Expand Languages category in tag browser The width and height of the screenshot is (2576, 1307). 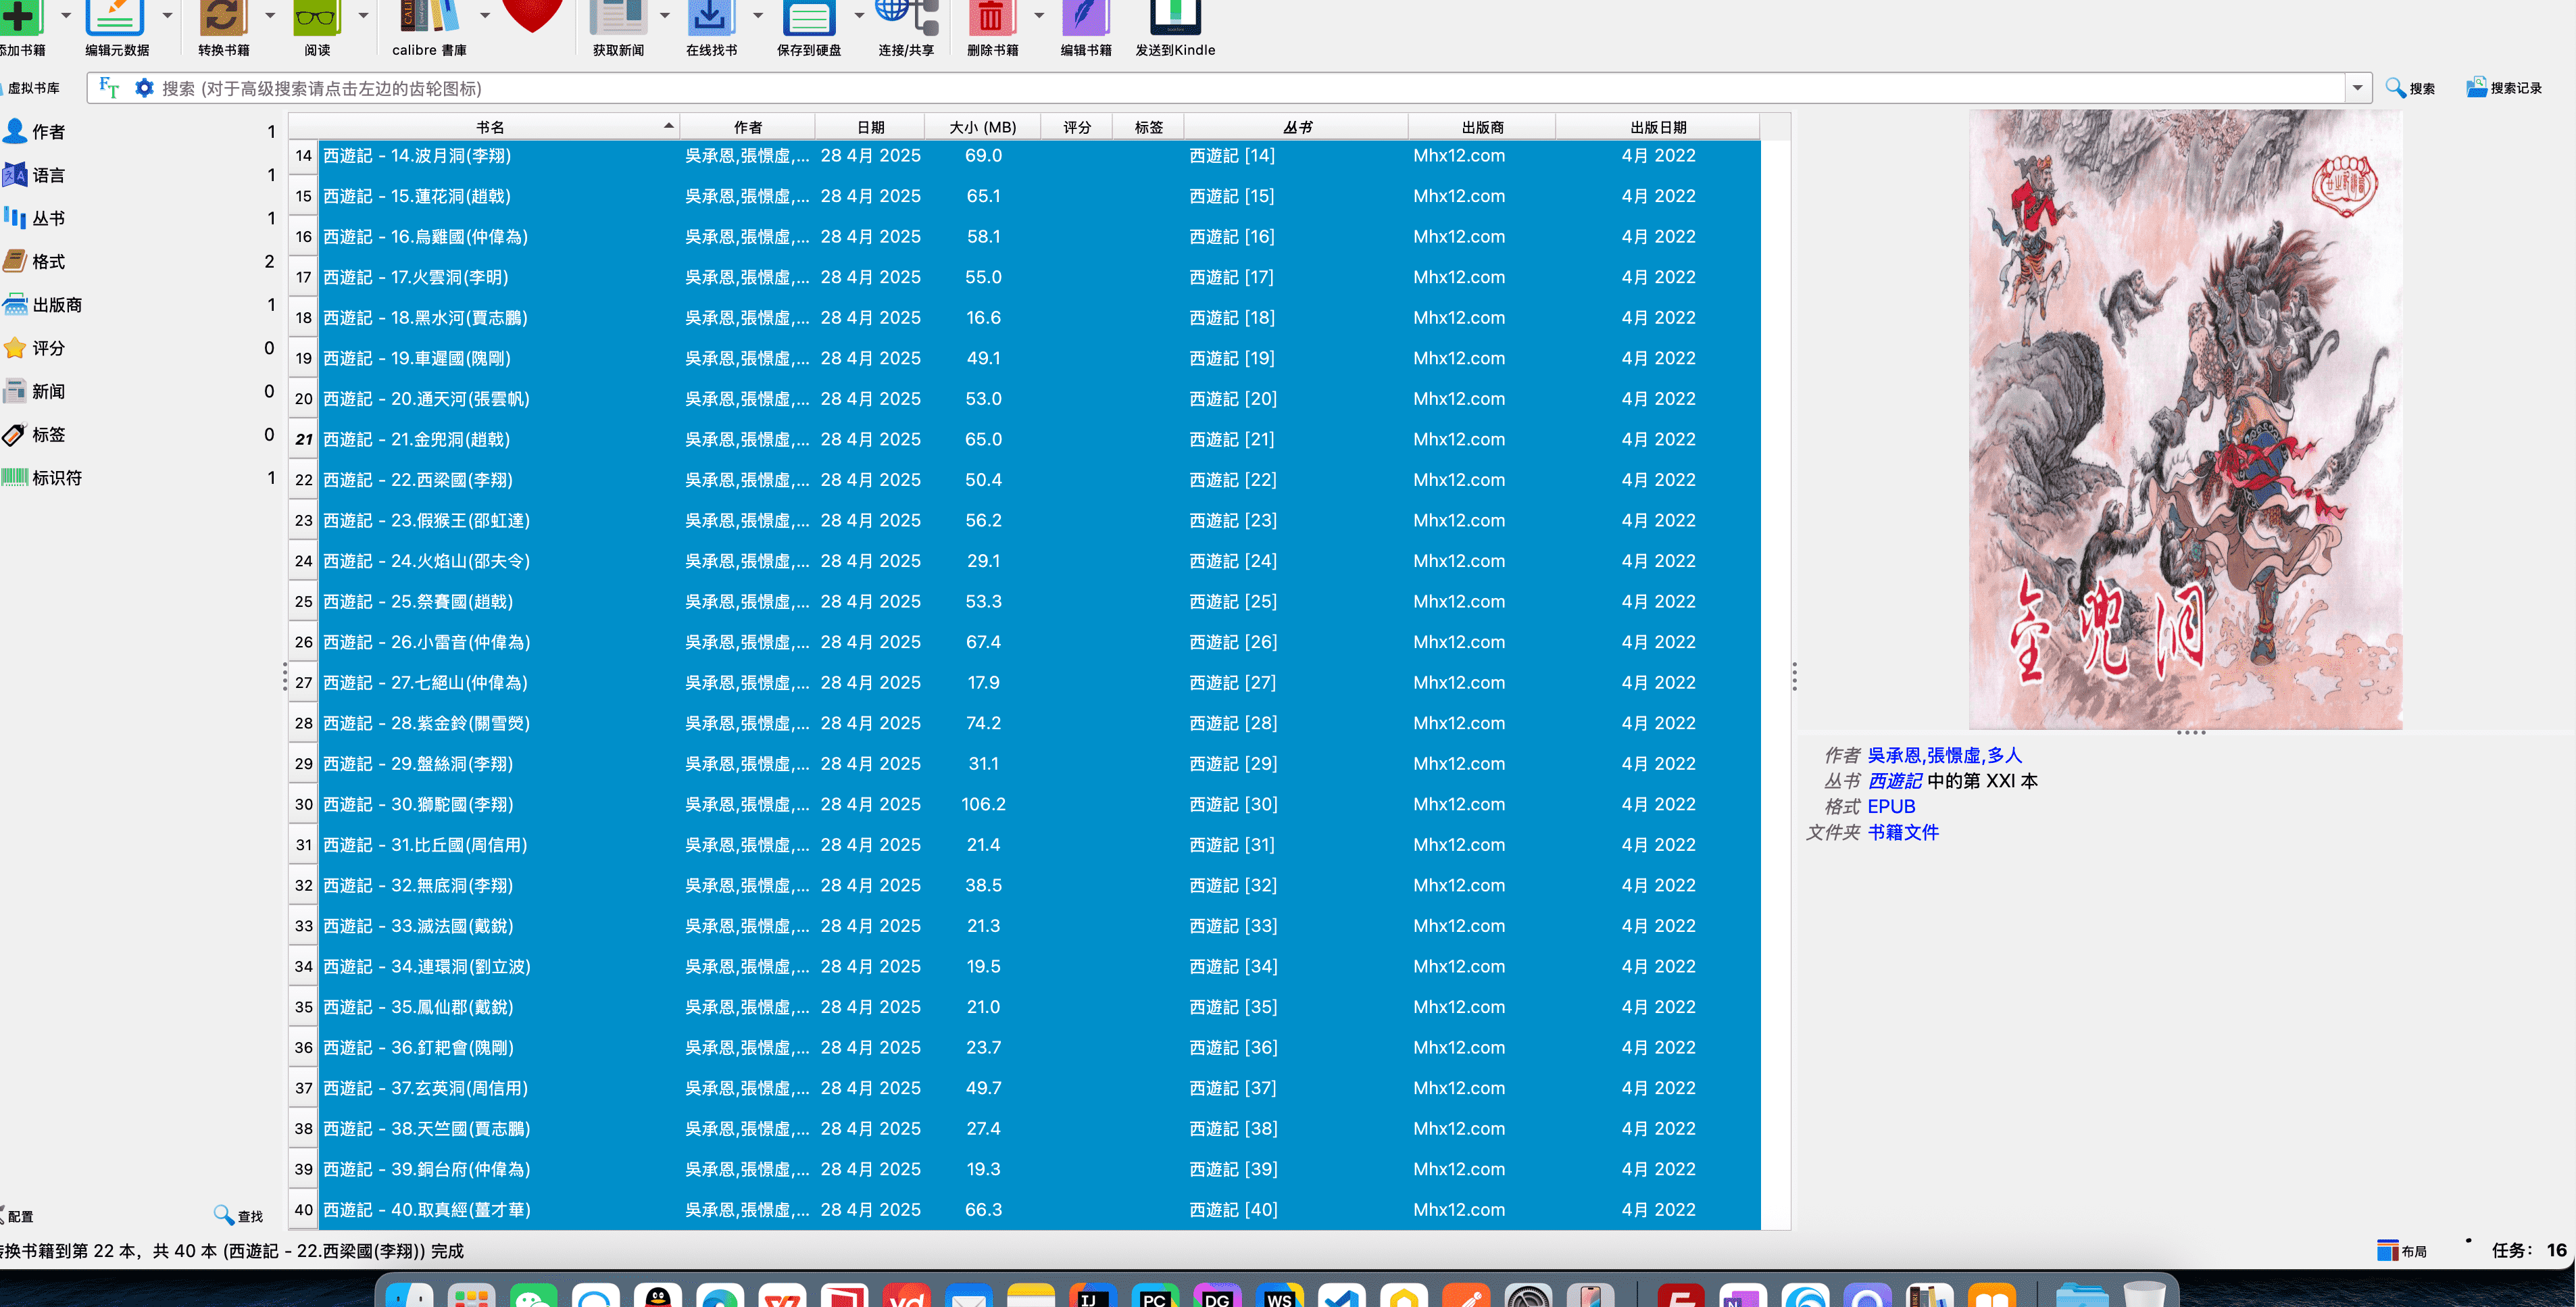tap(139, 175)
